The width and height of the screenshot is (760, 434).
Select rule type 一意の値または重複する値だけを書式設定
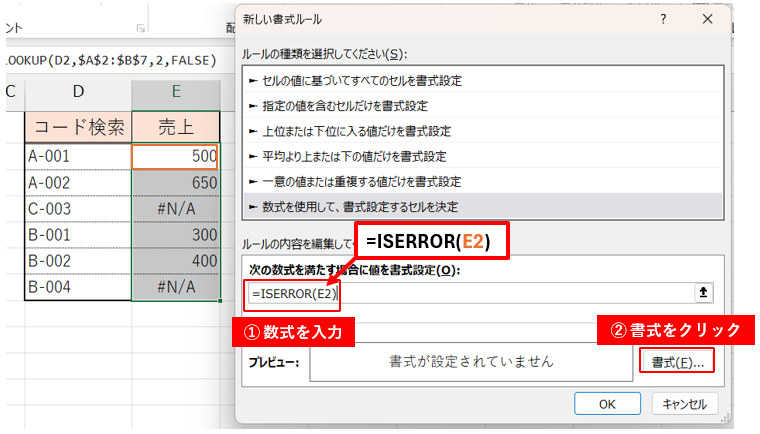coord(482,181)
